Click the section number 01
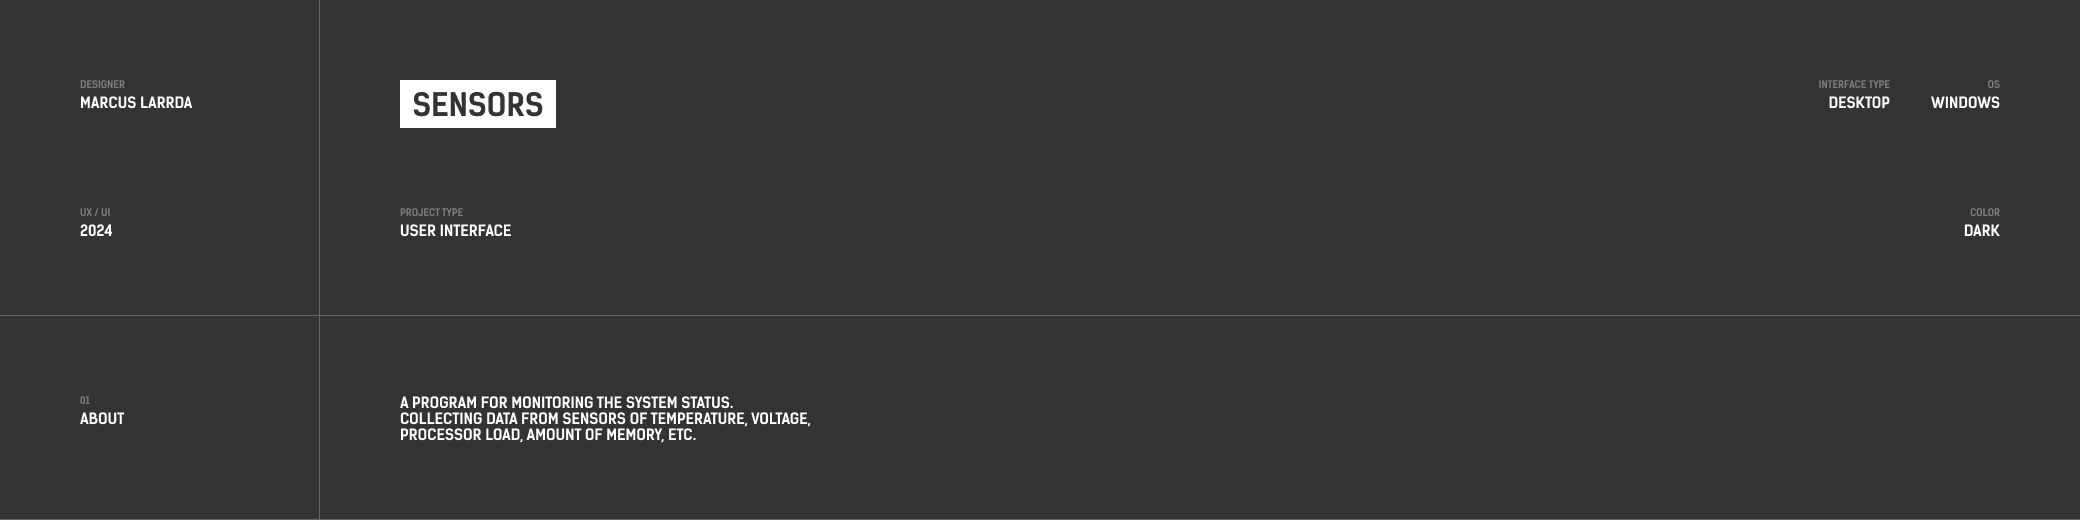Viewport: 2080px width, 520px height. 85,401
